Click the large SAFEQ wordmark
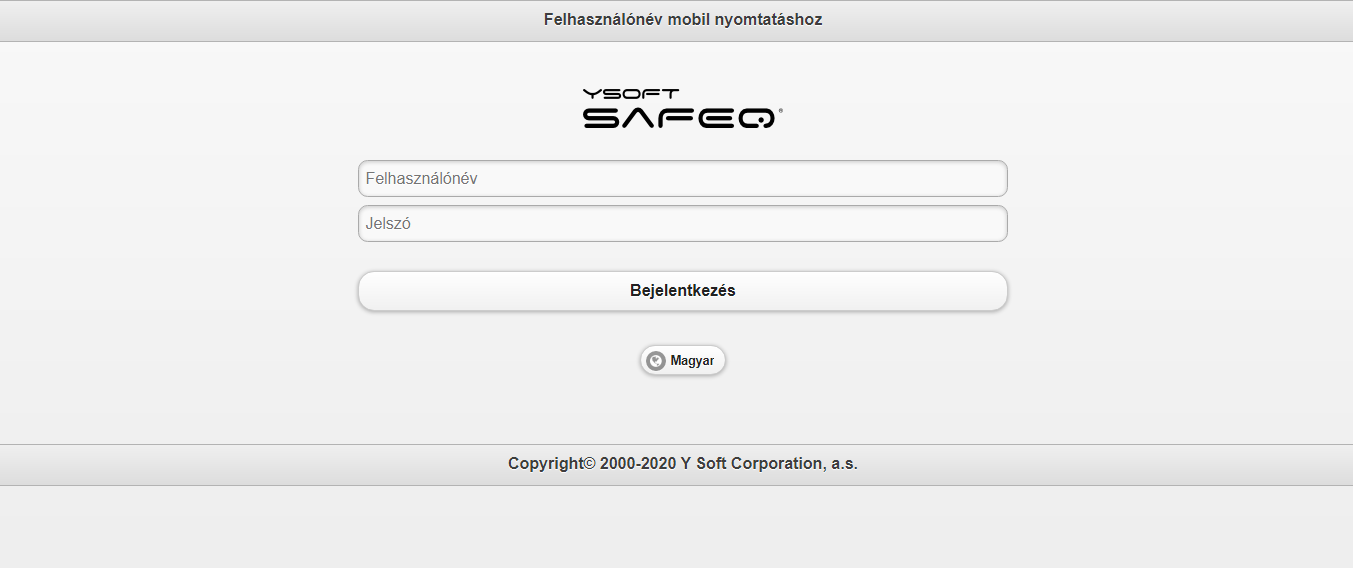Image resolution: width=1353 pixels, height=568 pixels. click(678, 119)
